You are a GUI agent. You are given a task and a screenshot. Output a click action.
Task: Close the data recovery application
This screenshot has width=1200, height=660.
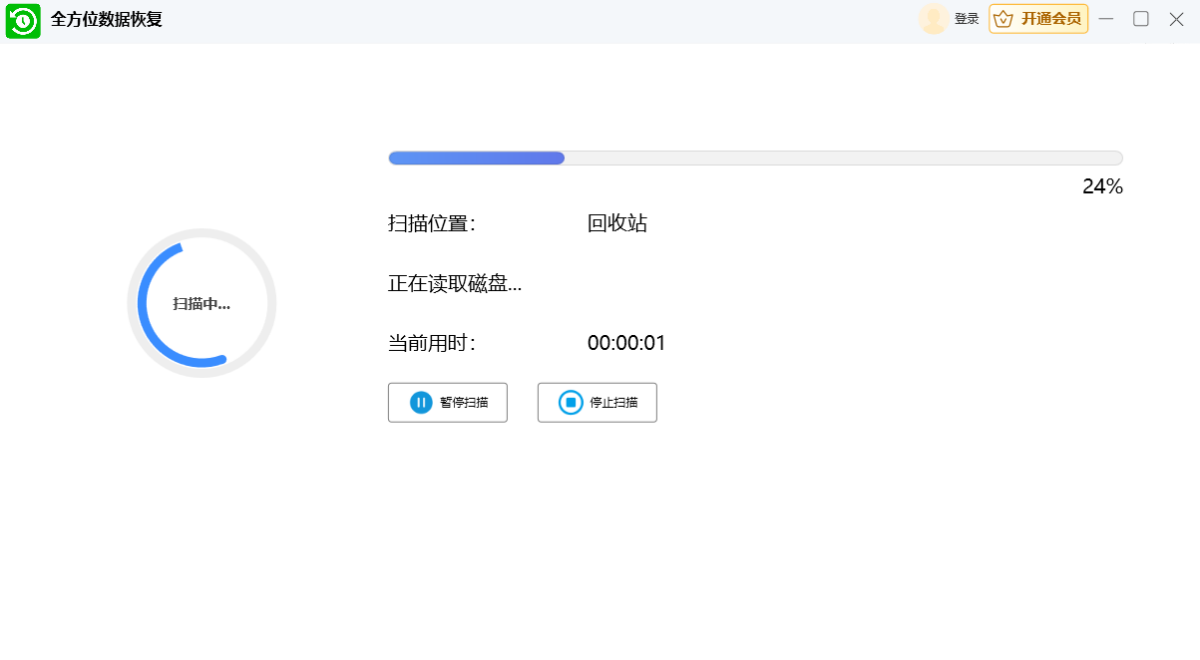(x=1176, y=19)
